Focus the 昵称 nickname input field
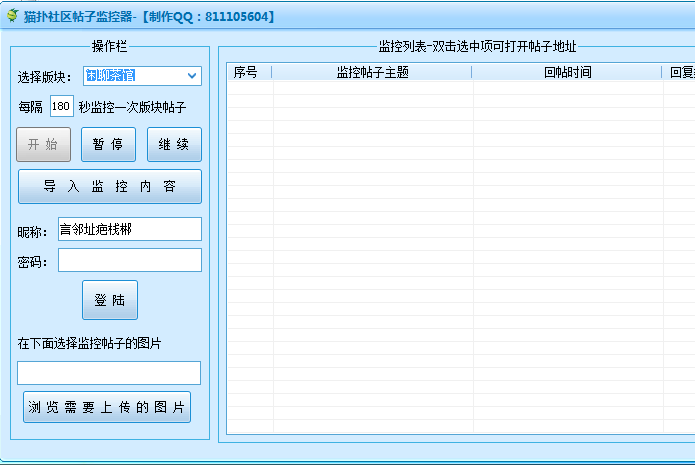Viewport: 695px width, 465px height. point(129,230)
